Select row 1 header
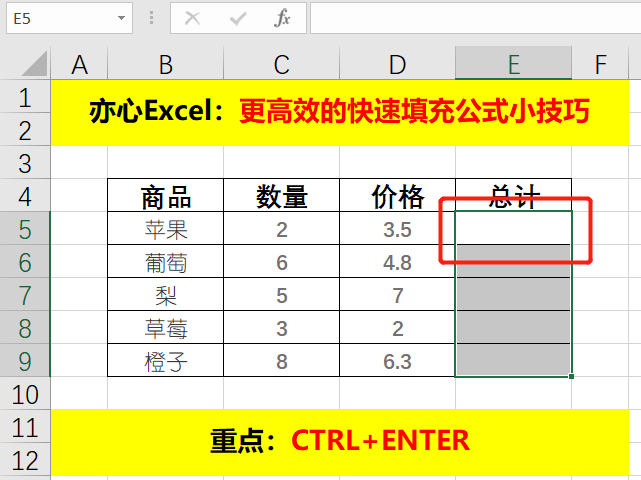641x480 pixels. point(25,96)
